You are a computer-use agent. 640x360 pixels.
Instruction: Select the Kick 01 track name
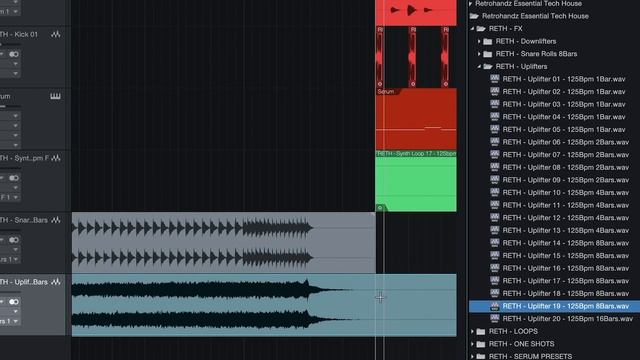(x=19, y=35)
